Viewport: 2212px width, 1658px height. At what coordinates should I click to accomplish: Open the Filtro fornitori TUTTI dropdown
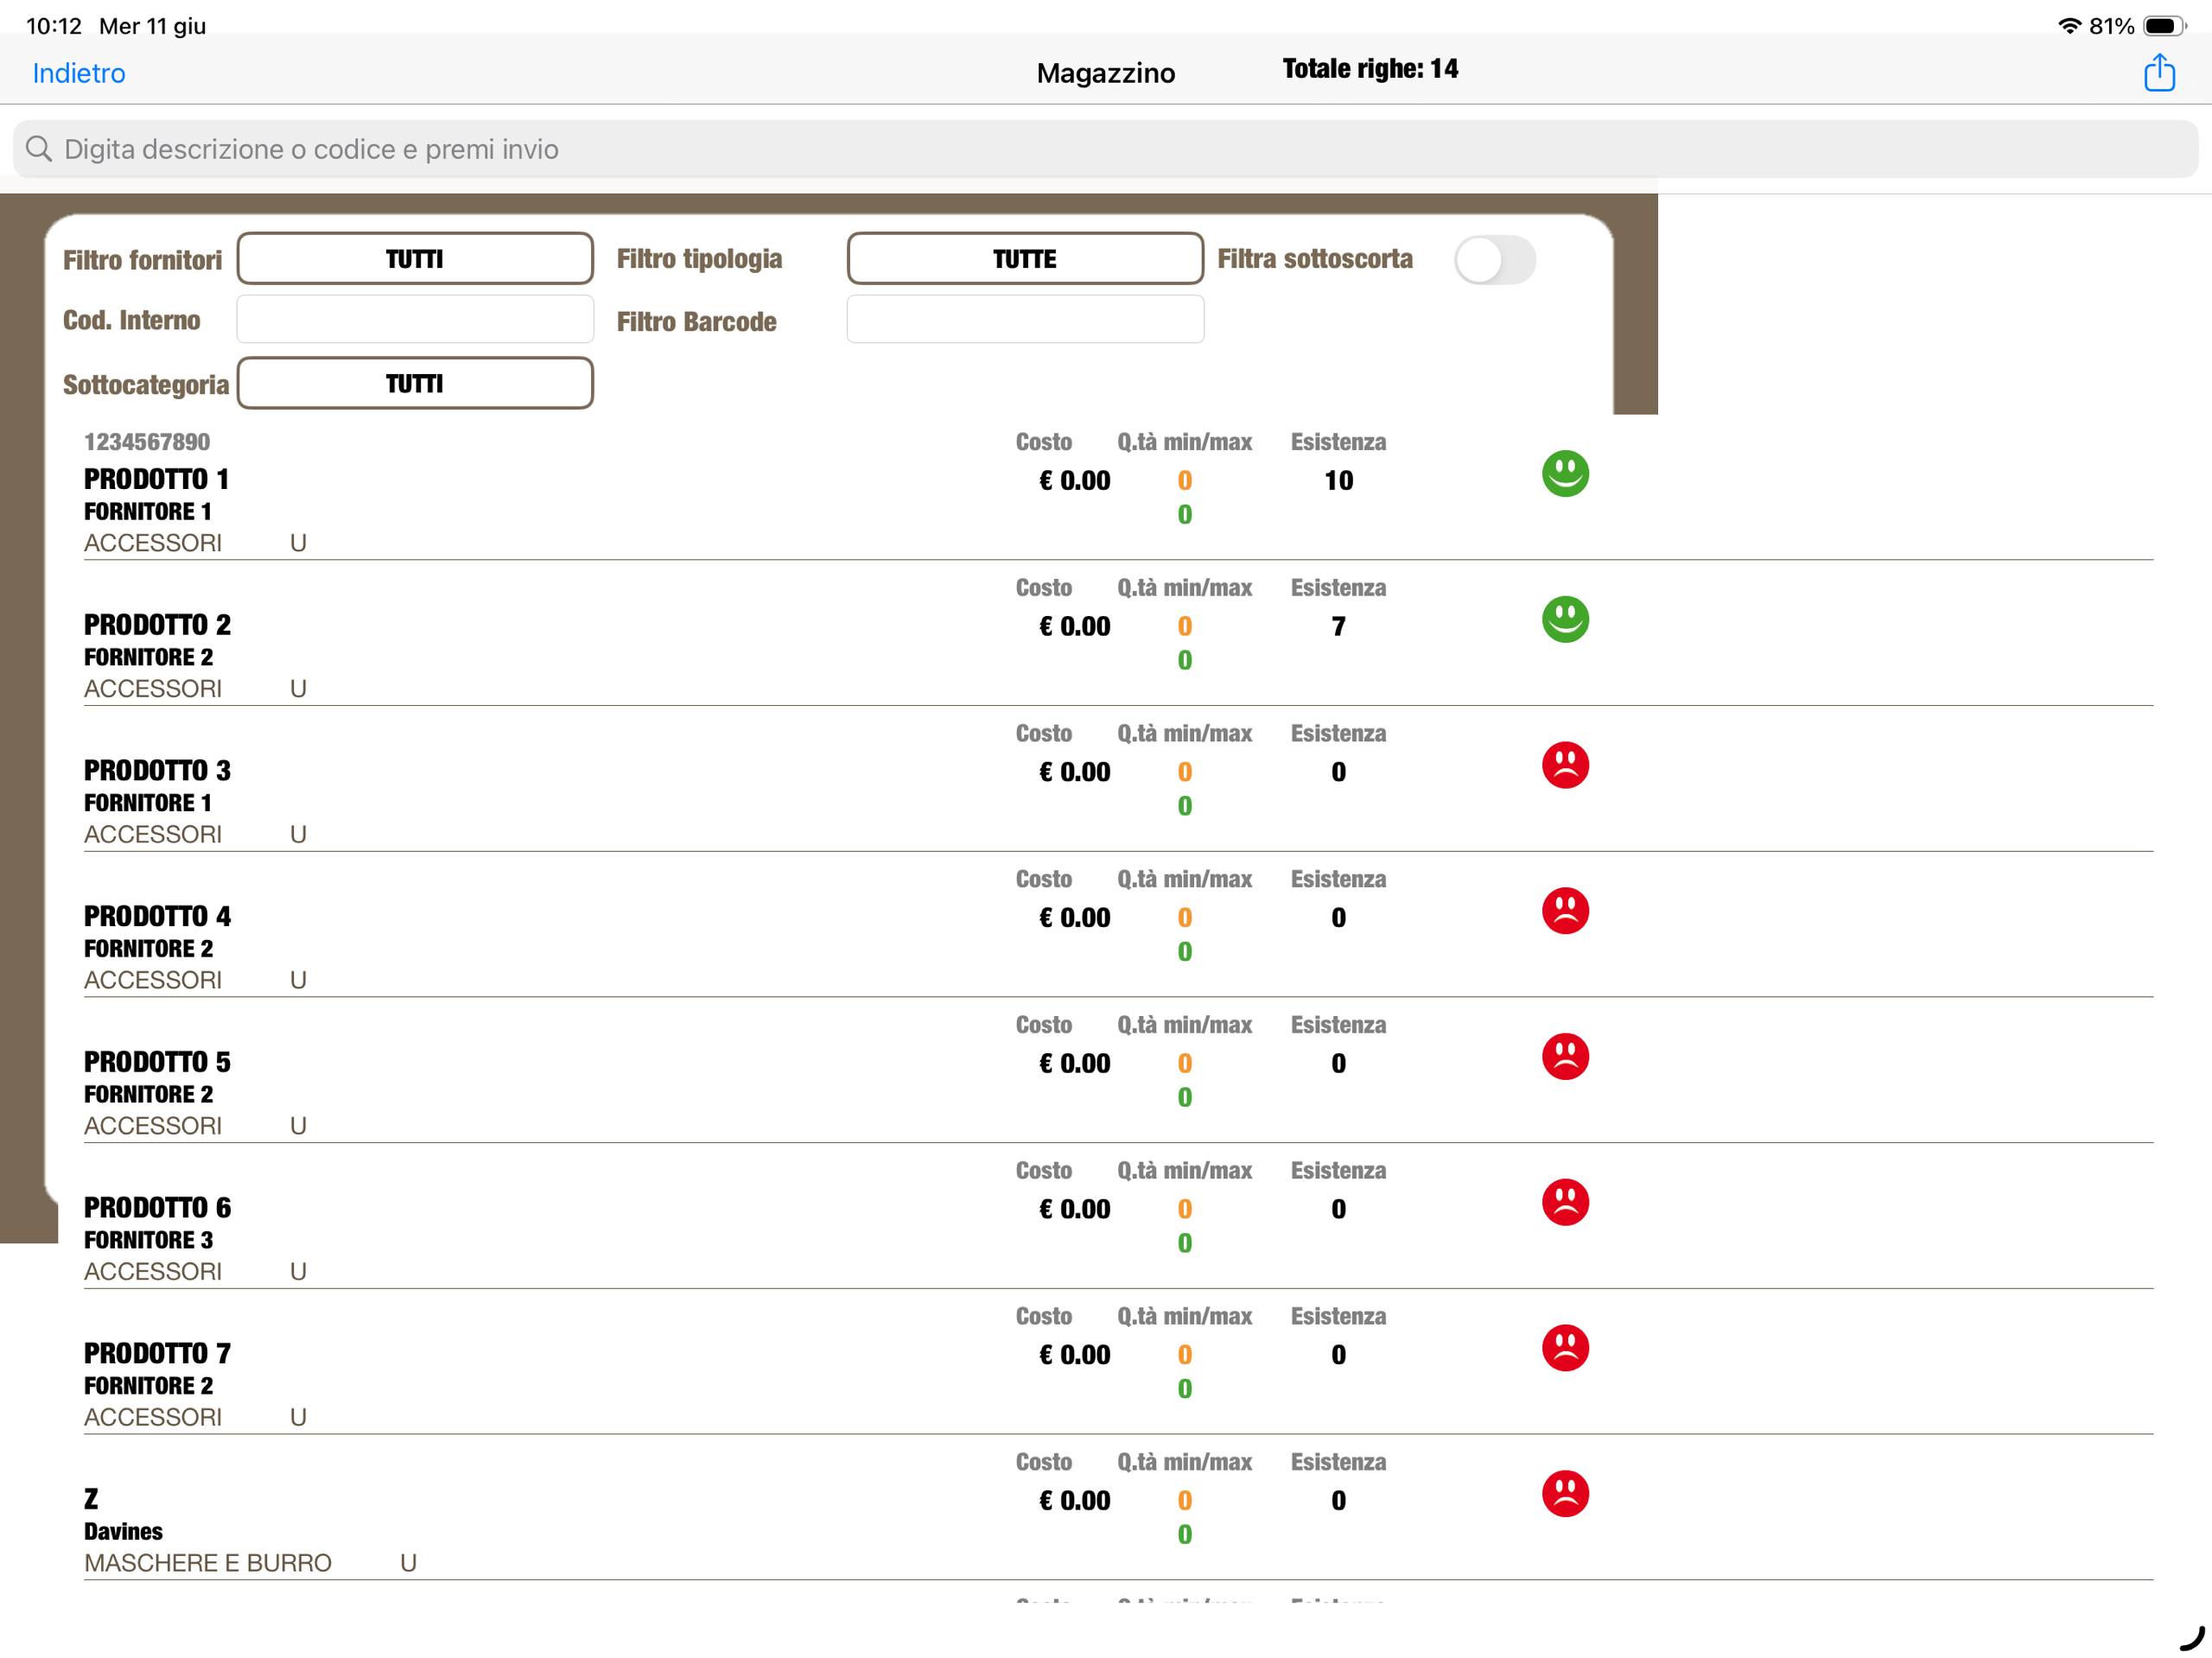pyautogui.click(x=415, y=259)
